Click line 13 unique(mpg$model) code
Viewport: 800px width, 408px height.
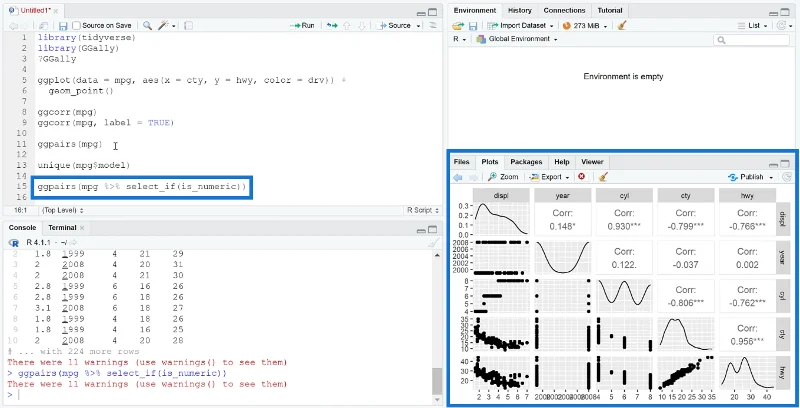pyautogui.click(x=84, y=165)
